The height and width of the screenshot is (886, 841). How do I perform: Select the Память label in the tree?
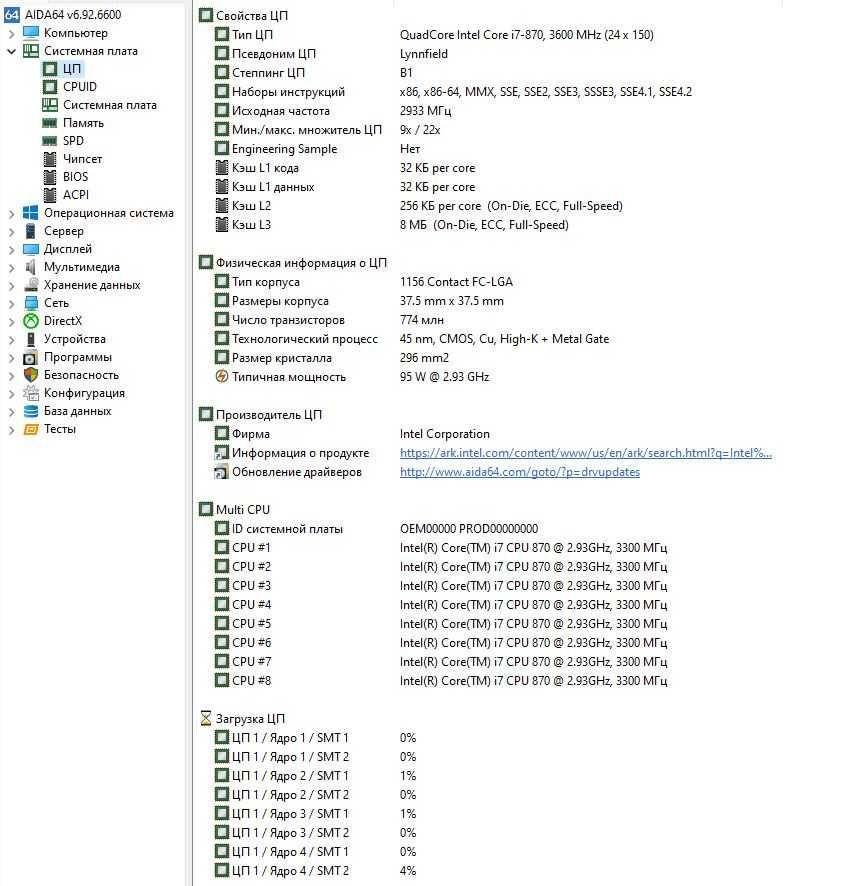pyautogui.click(x=84, y=123)
